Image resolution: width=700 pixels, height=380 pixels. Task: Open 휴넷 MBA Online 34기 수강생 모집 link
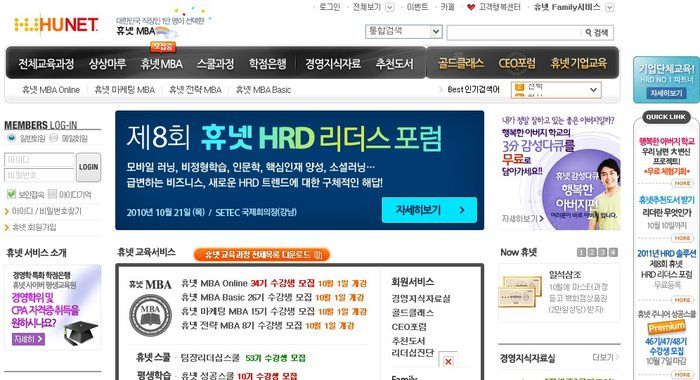[x=274, y=283]
